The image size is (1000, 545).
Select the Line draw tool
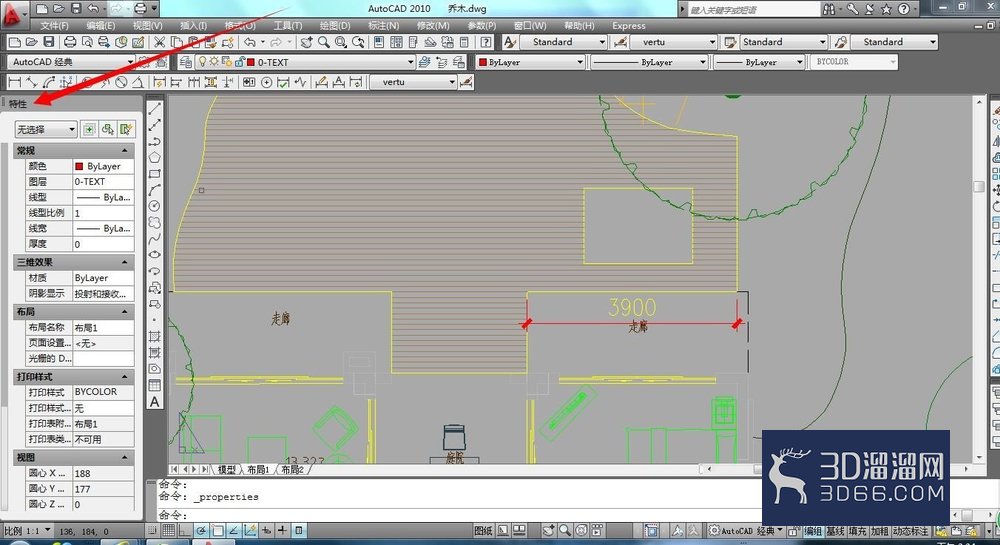click(154, 108)
